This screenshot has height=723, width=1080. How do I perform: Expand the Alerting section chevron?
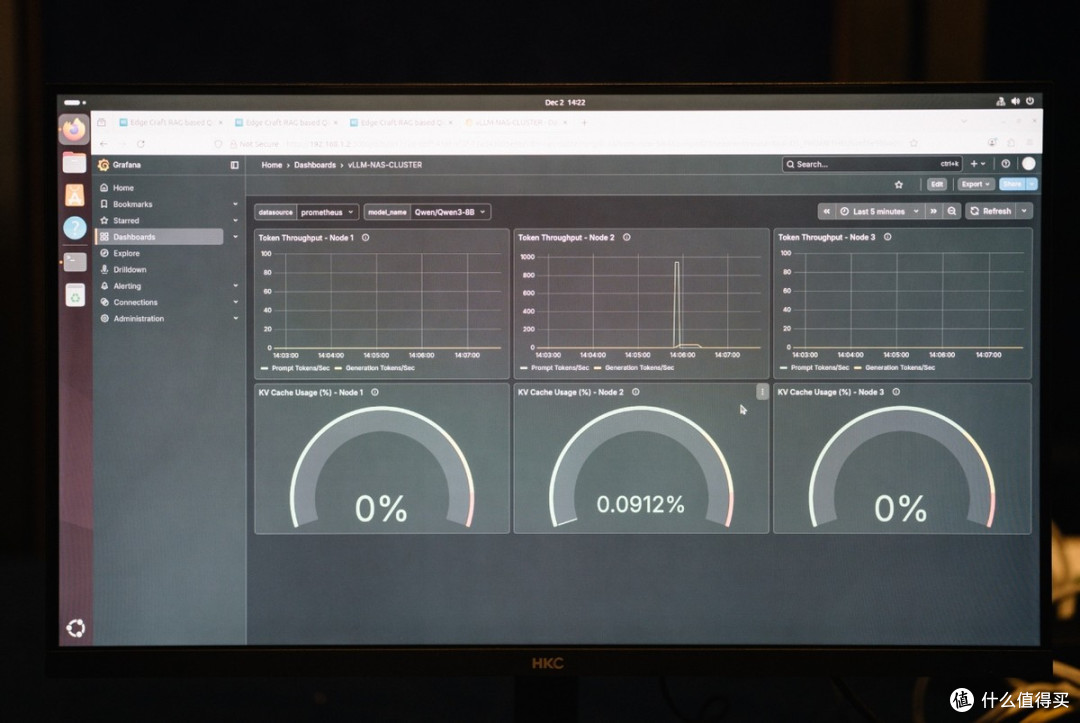(236, 286)
